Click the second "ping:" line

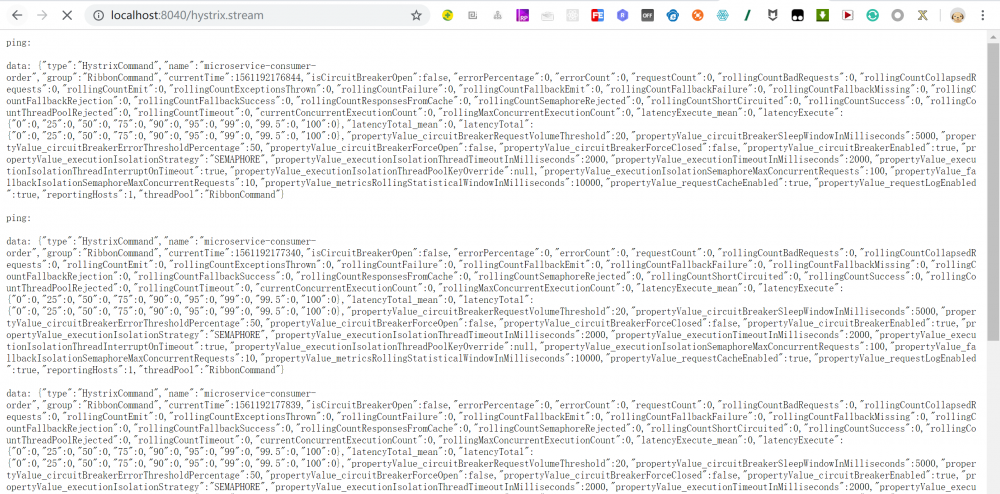tap(18, 218)
